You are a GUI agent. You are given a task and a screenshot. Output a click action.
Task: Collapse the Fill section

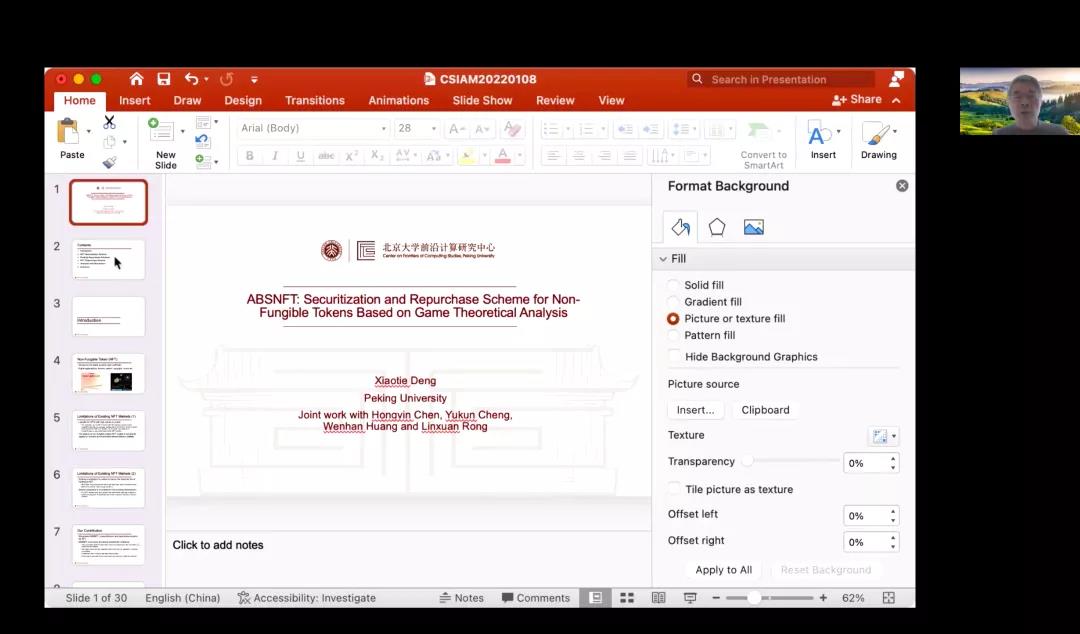[x=663, y=259]
